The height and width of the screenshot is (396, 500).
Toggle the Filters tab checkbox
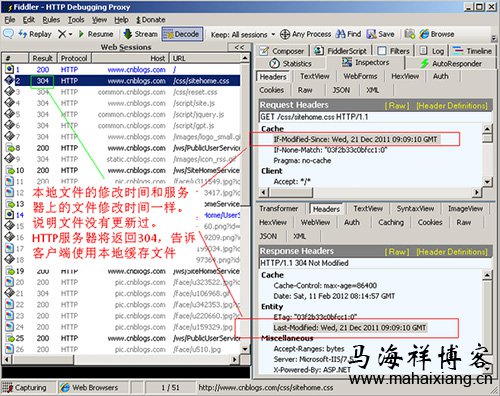point(382,51)
